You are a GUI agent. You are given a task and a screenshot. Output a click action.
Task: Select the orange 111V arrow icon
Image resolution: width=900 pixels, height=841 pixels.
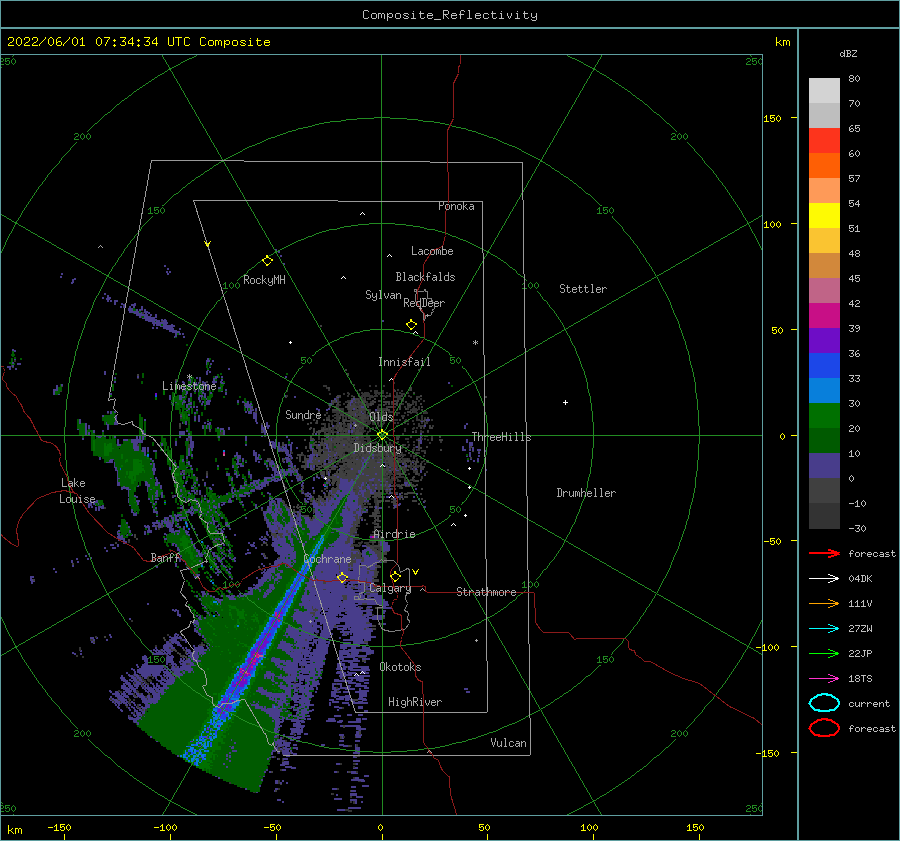[x=824, y=603]
